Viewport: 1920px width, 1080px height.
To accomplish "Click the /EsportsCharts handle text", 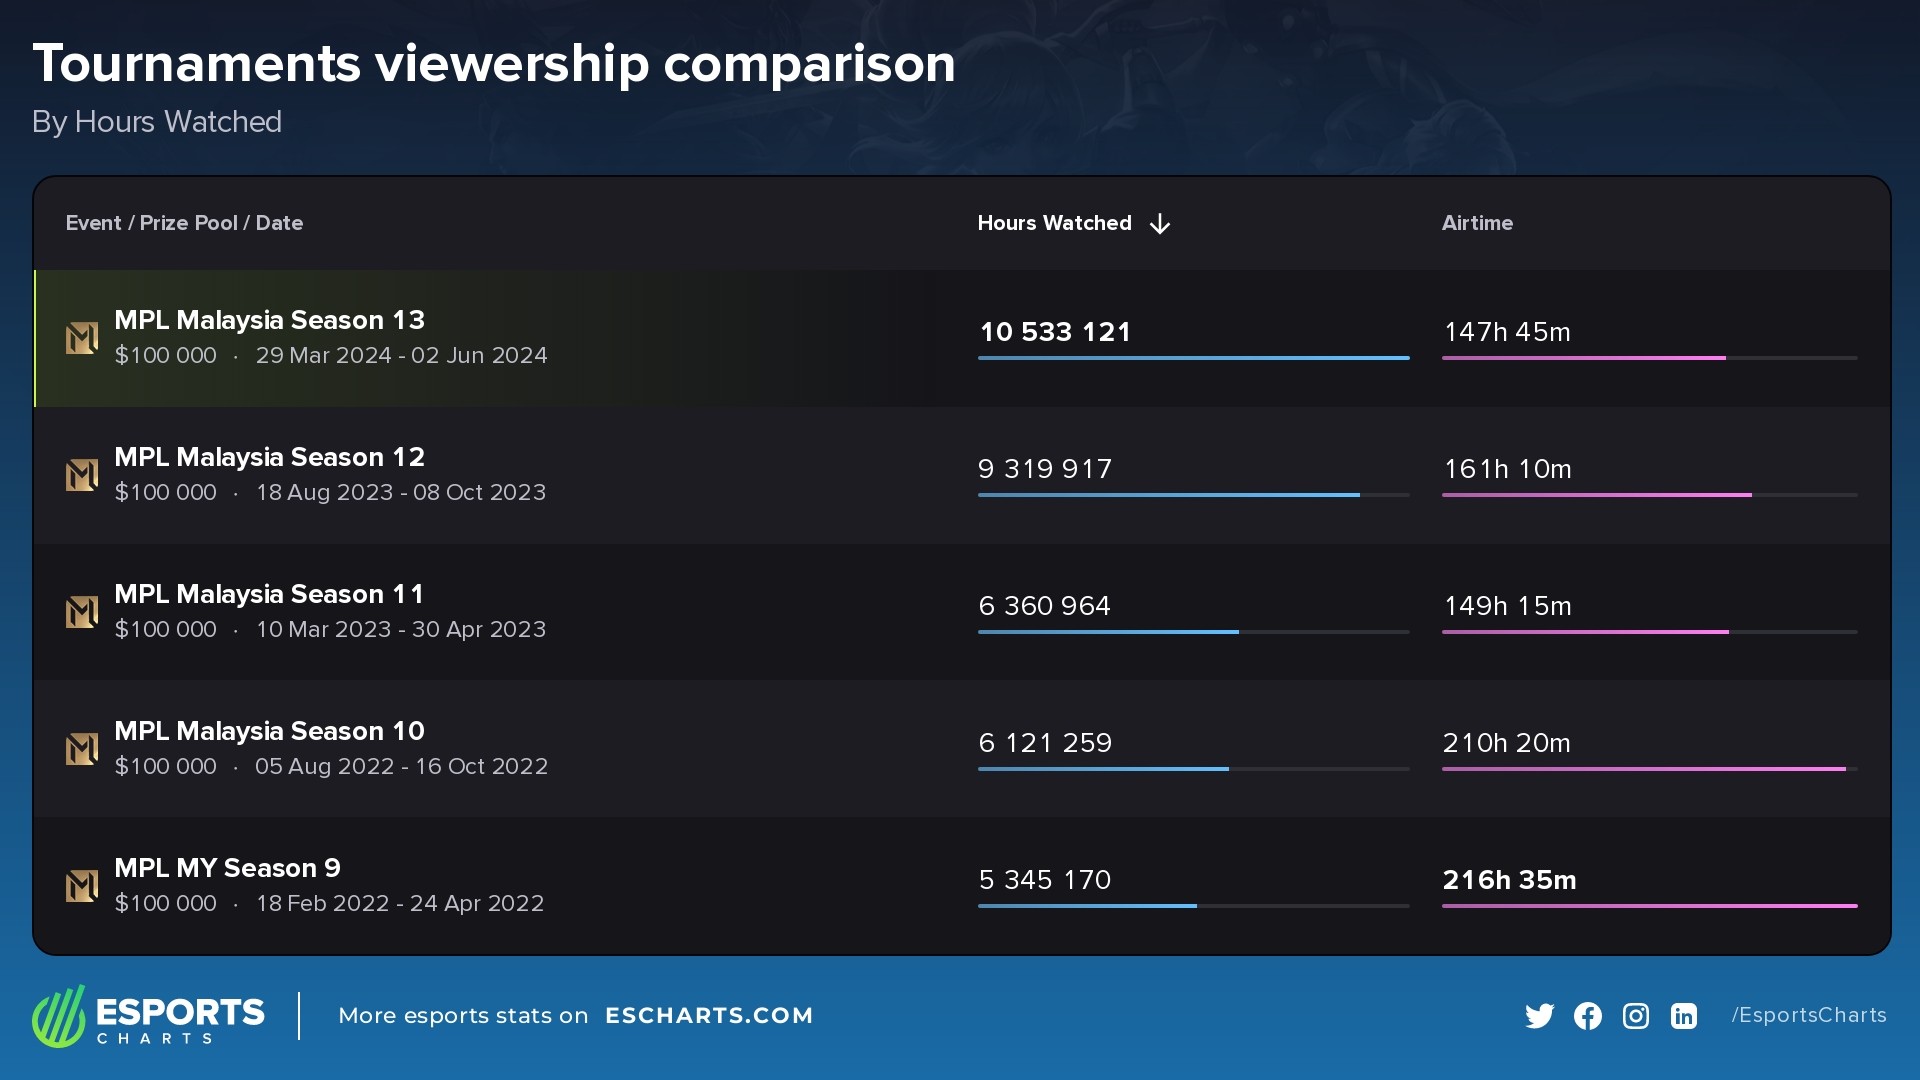I will 1809,1015.
